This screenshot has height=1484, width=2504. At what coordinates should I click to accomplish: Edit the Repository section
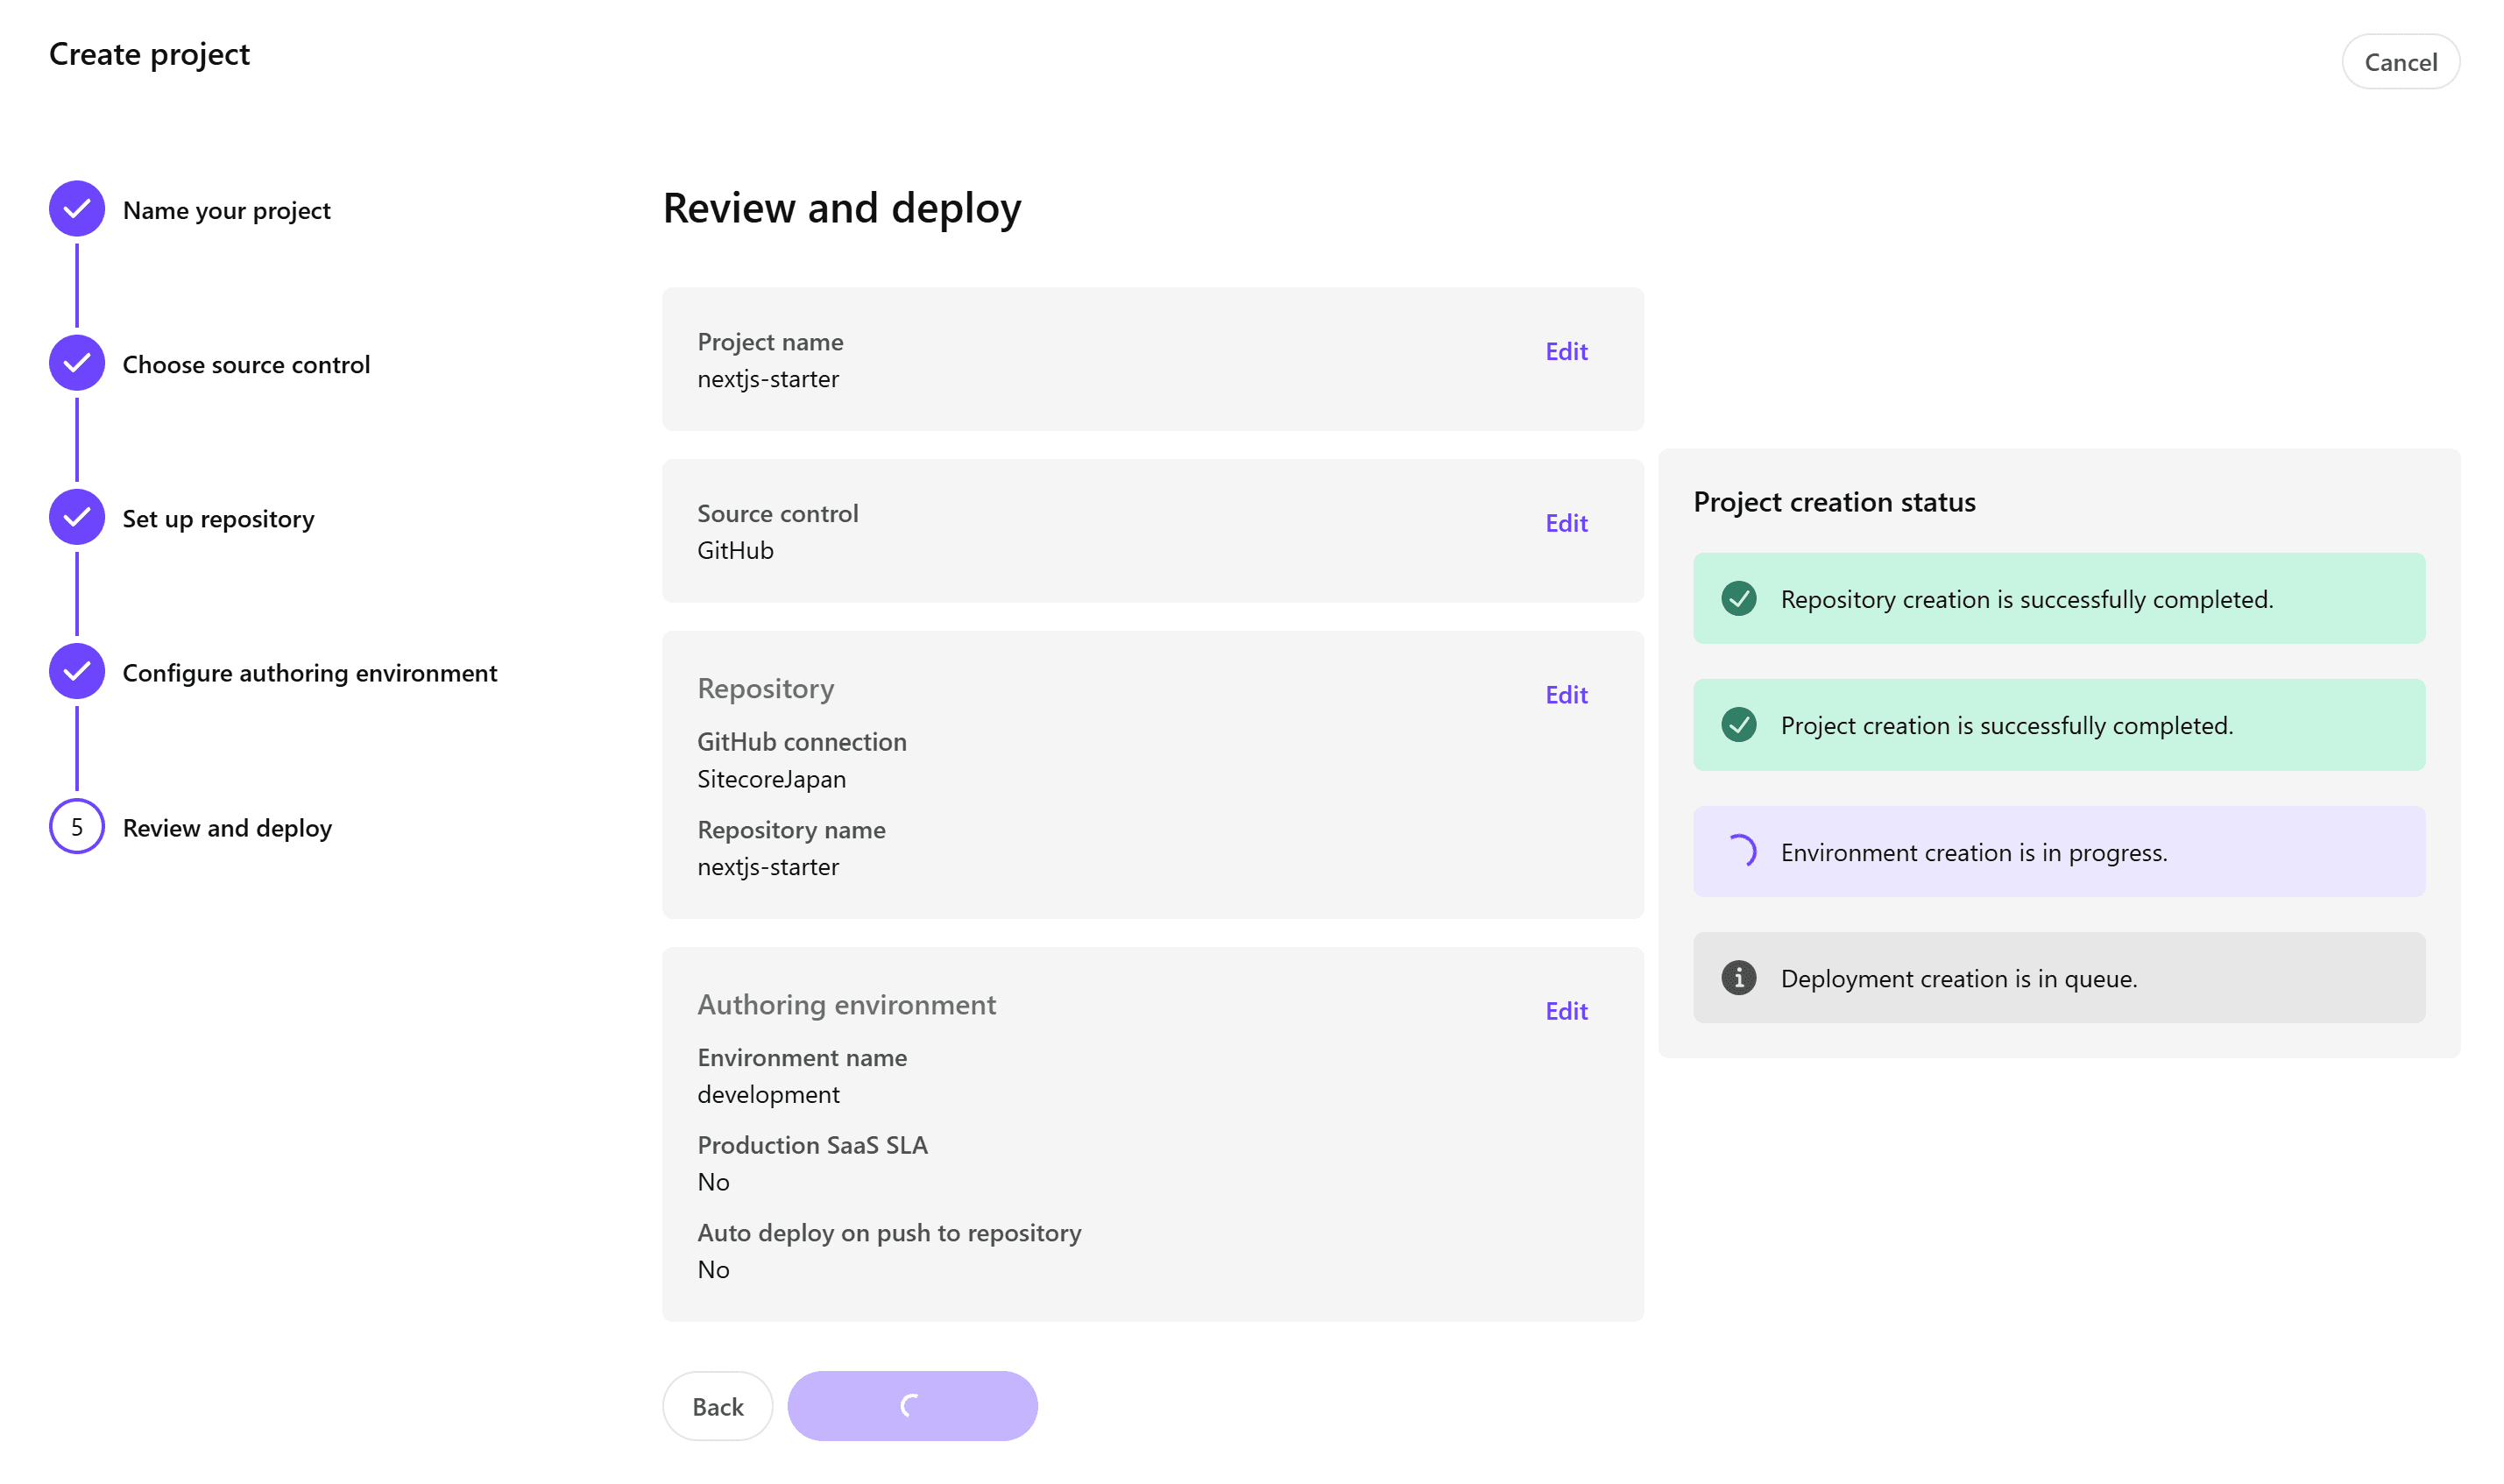(x=1566, y=695)
